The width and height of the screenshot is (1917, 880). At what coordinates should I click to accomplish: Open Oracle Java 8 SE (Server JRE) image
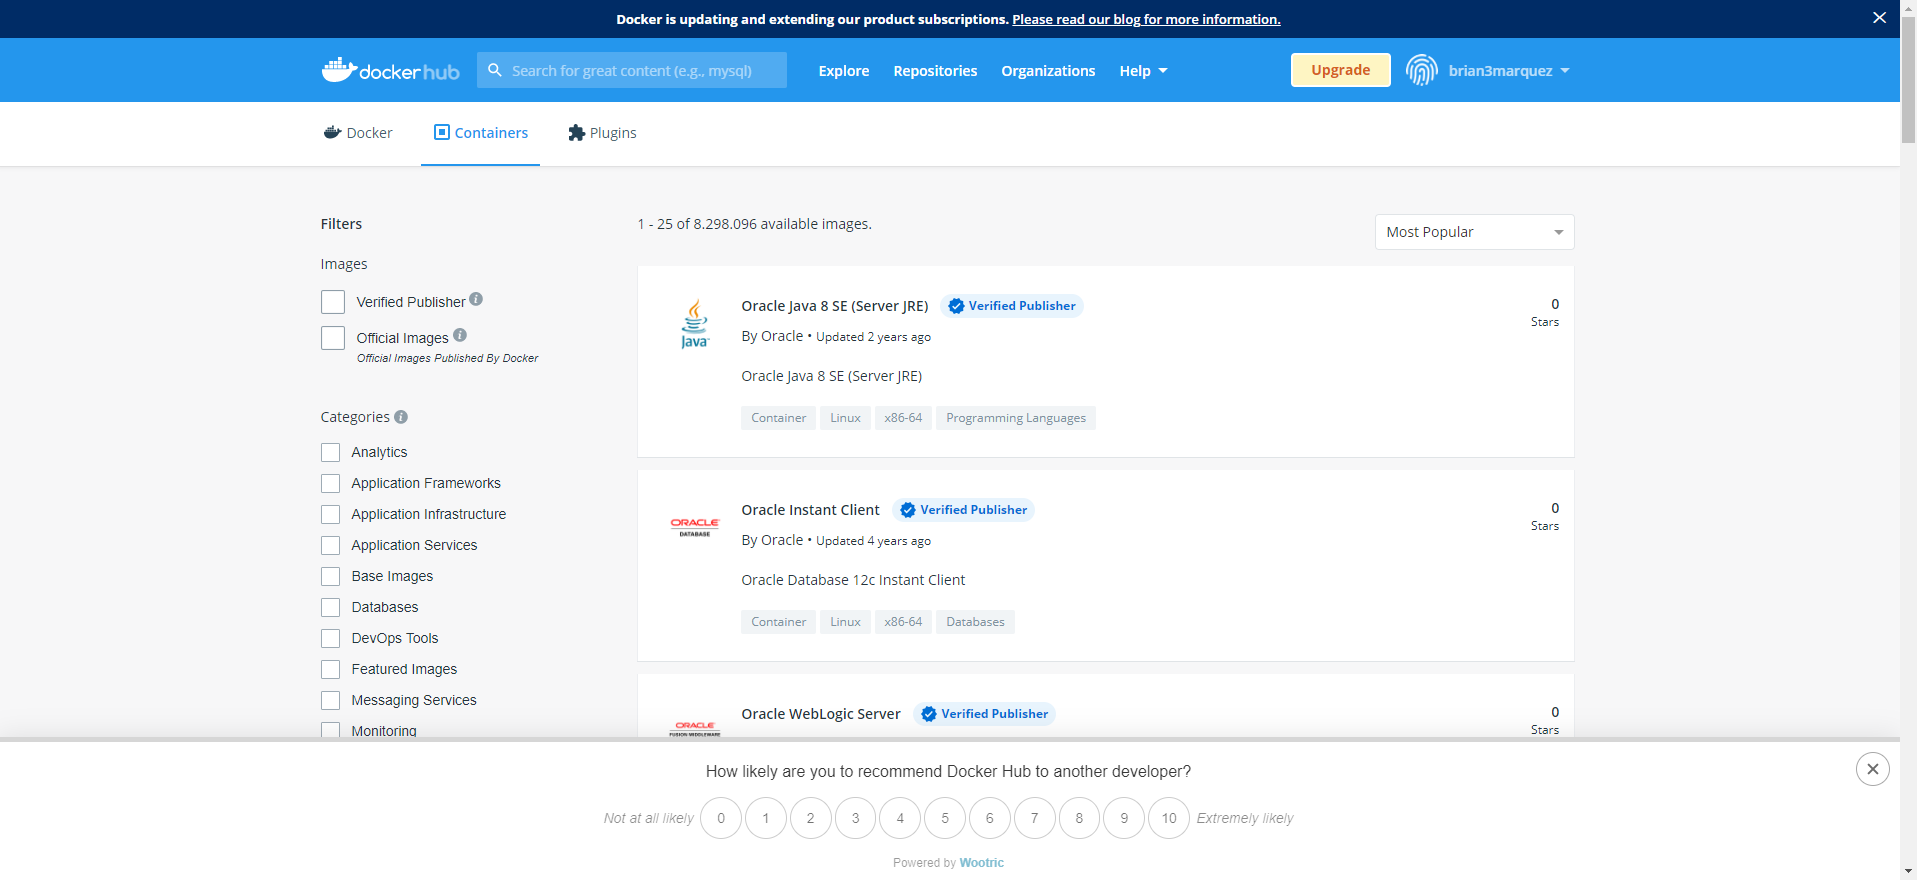click(x=835, y=306)
